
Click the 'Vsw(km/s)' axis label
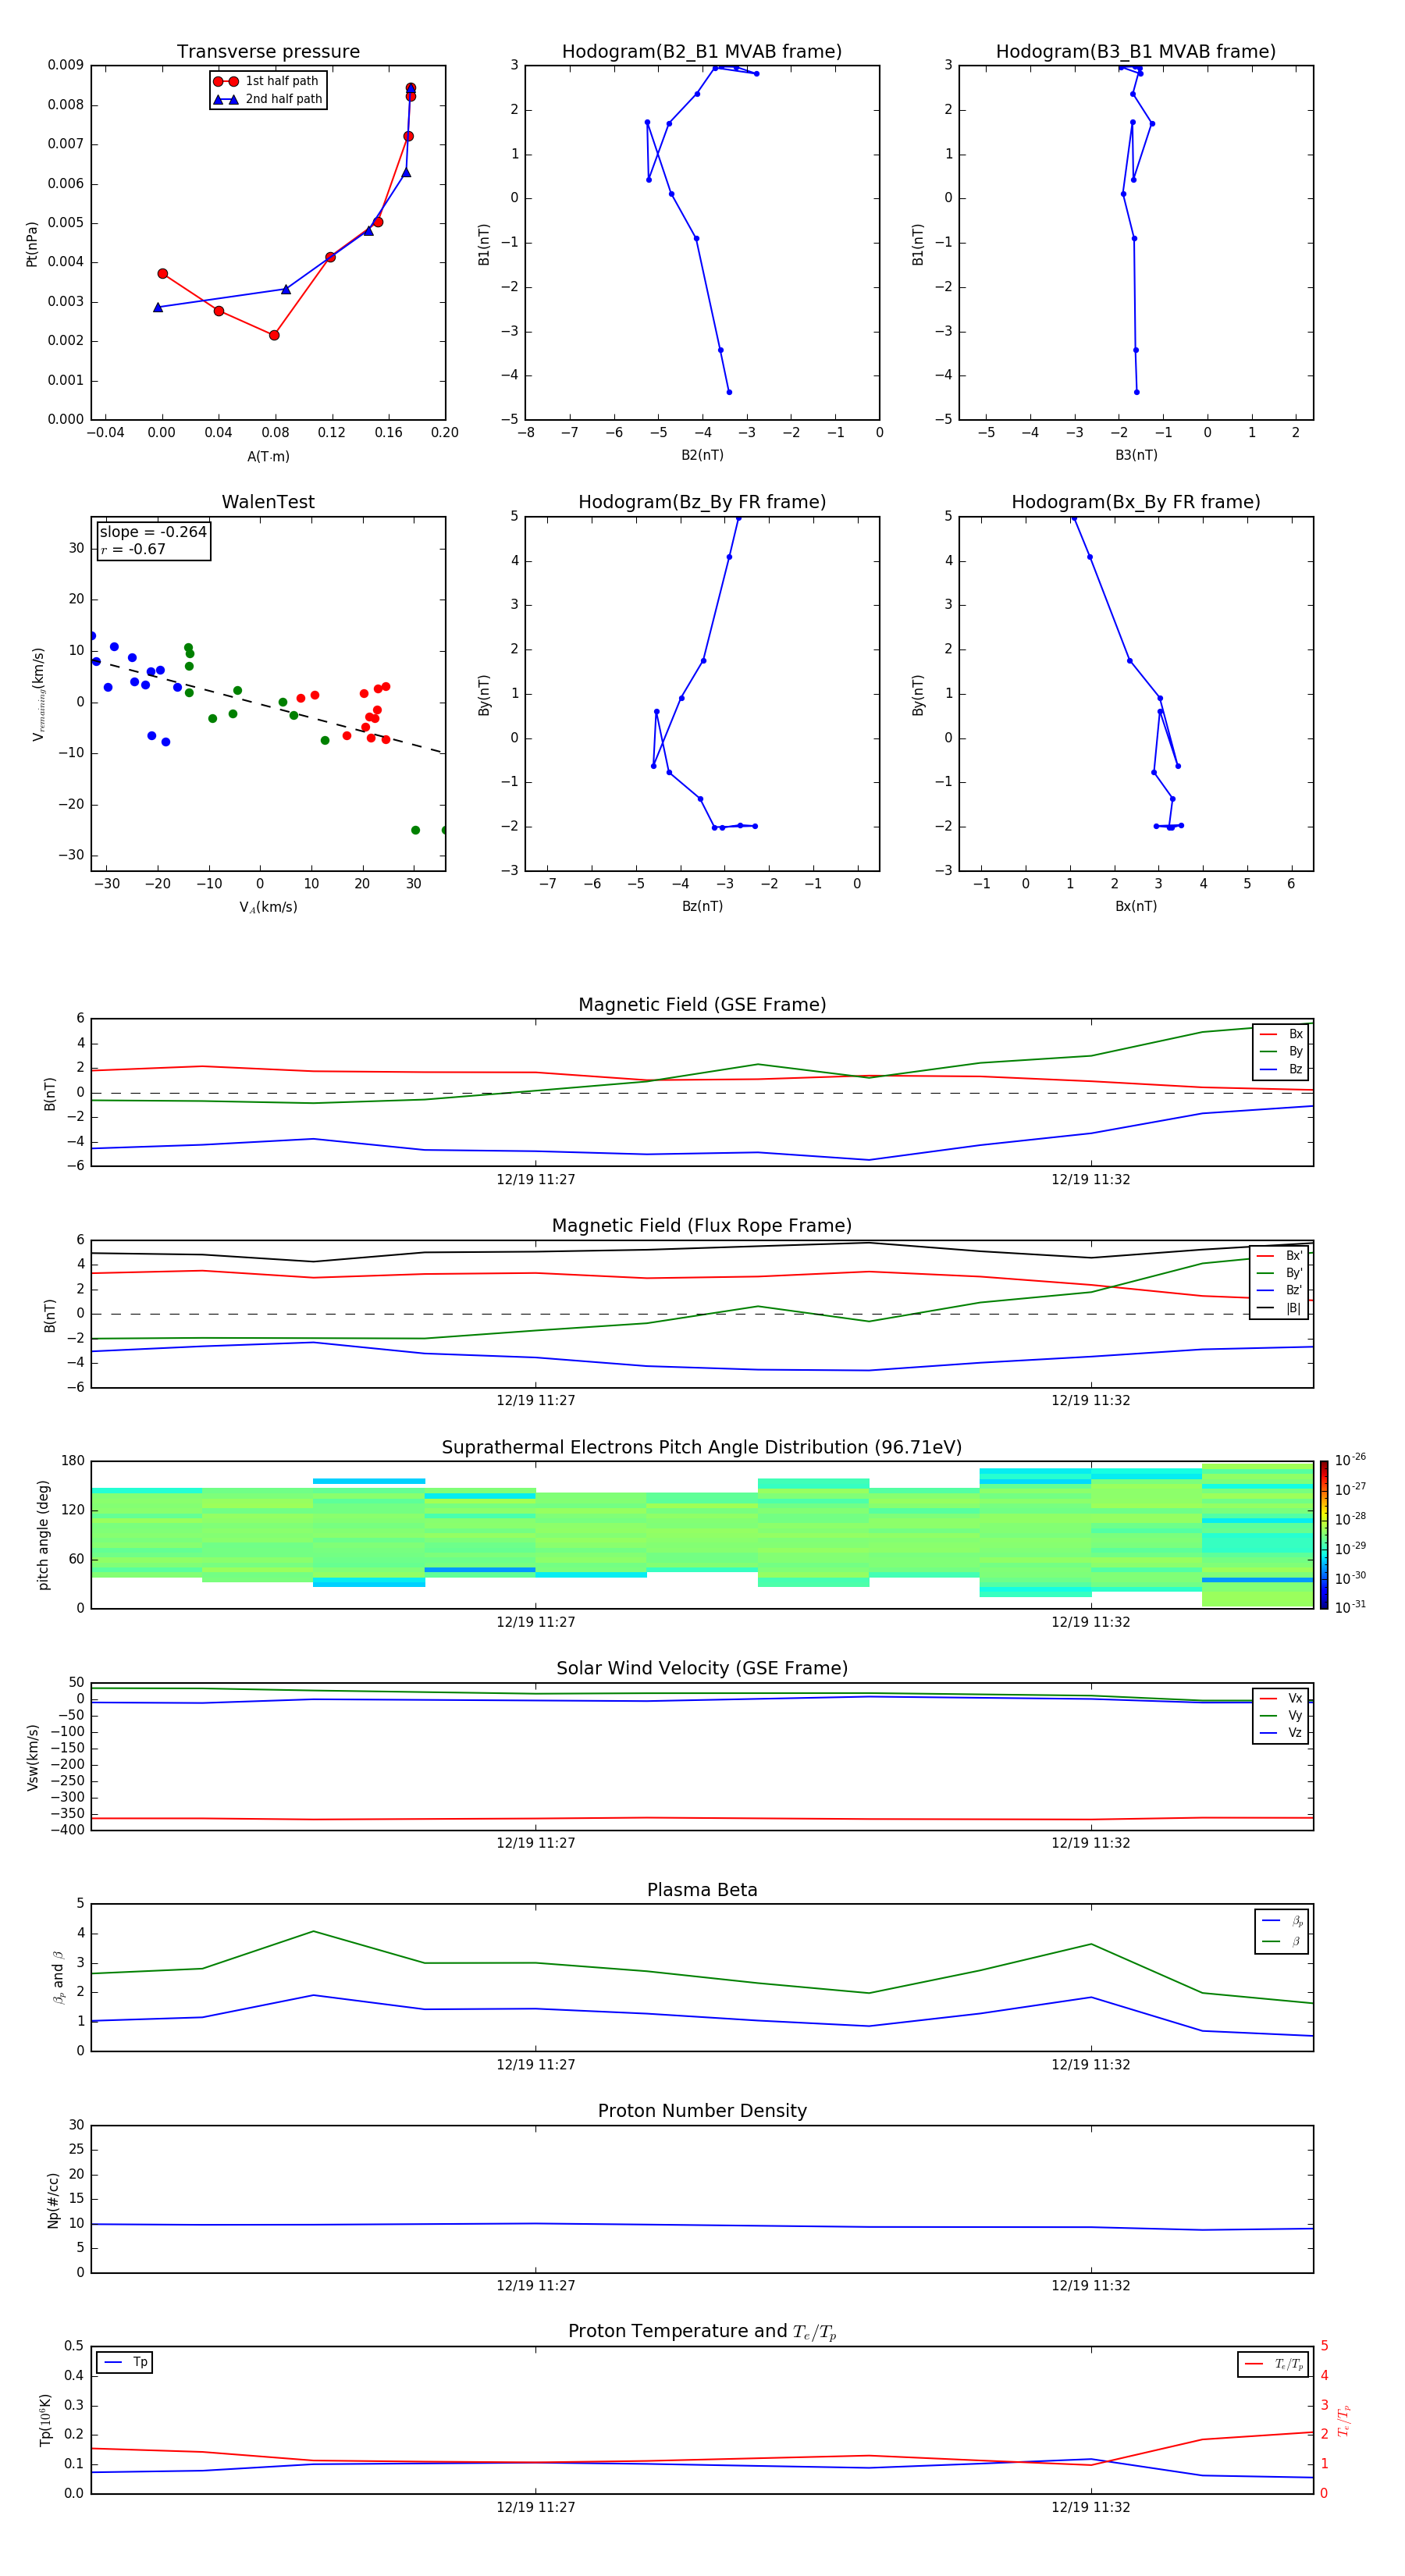point(33,1757)
